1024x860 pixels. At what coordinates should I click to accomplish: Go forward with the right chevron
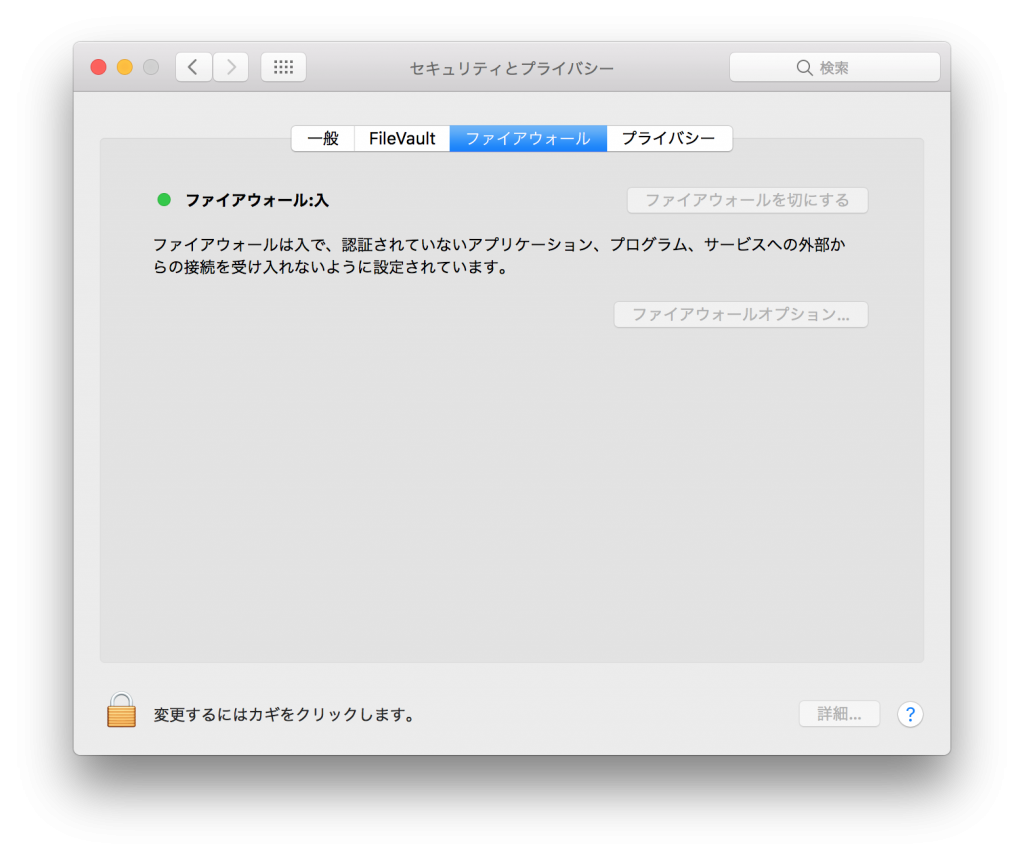231,67
